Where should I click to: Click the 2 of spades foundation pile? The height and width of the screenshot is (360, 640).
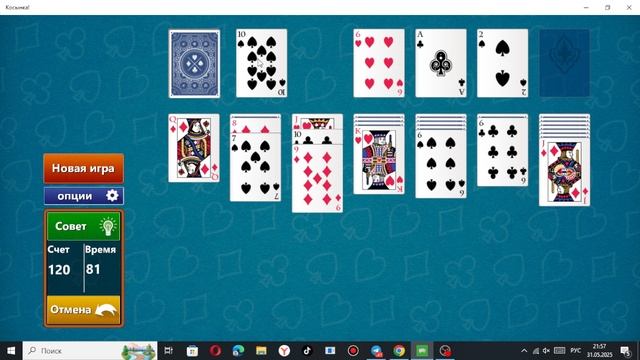pyautogui.click(x=502, y=63)
